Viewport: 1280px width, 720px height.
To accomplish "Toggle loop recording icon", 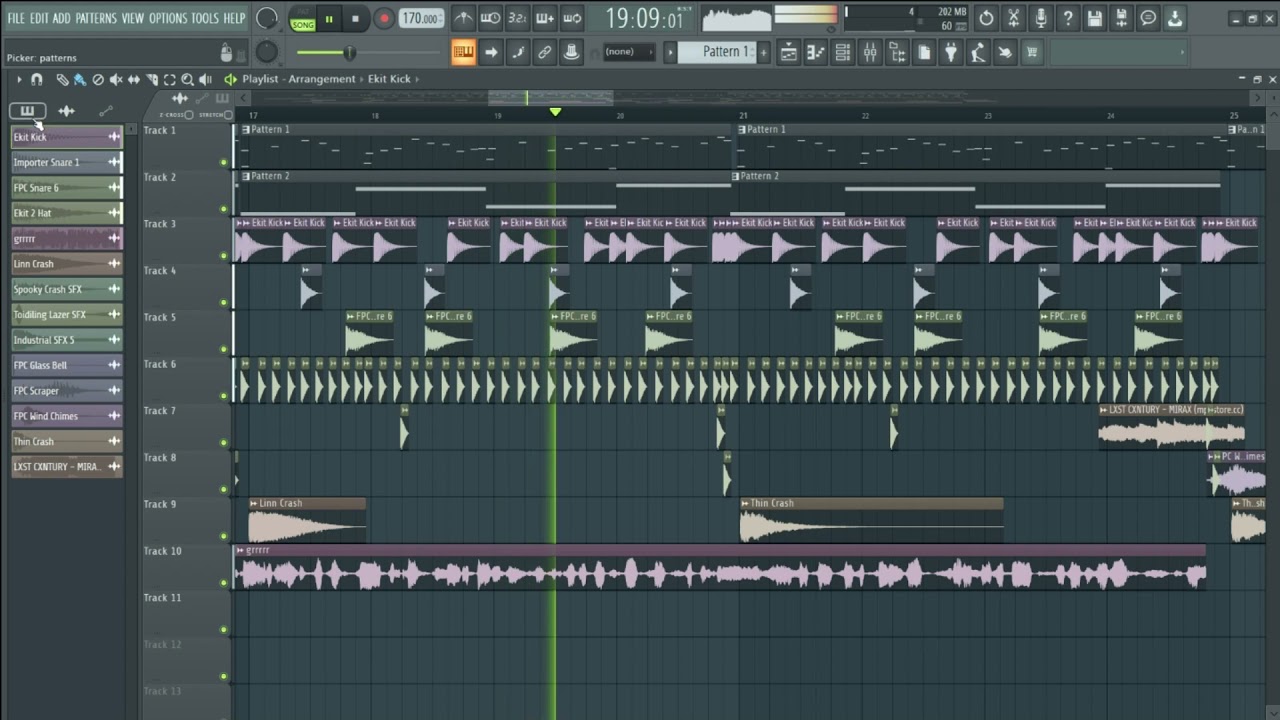I will (571, 18).
